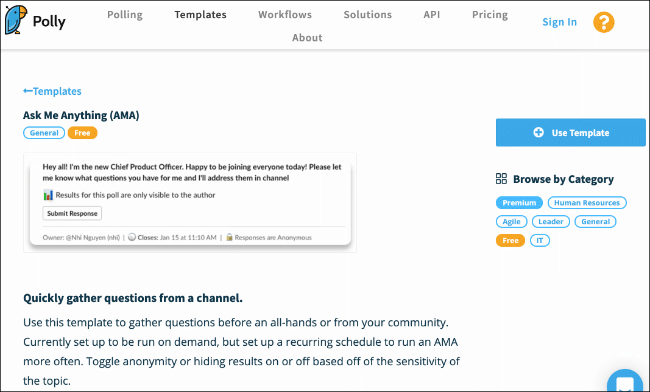Click the 'Hey all! I'm the new Chief Product Officer' message
This screenshot has height=392, width=650.
tap(192, 172)
